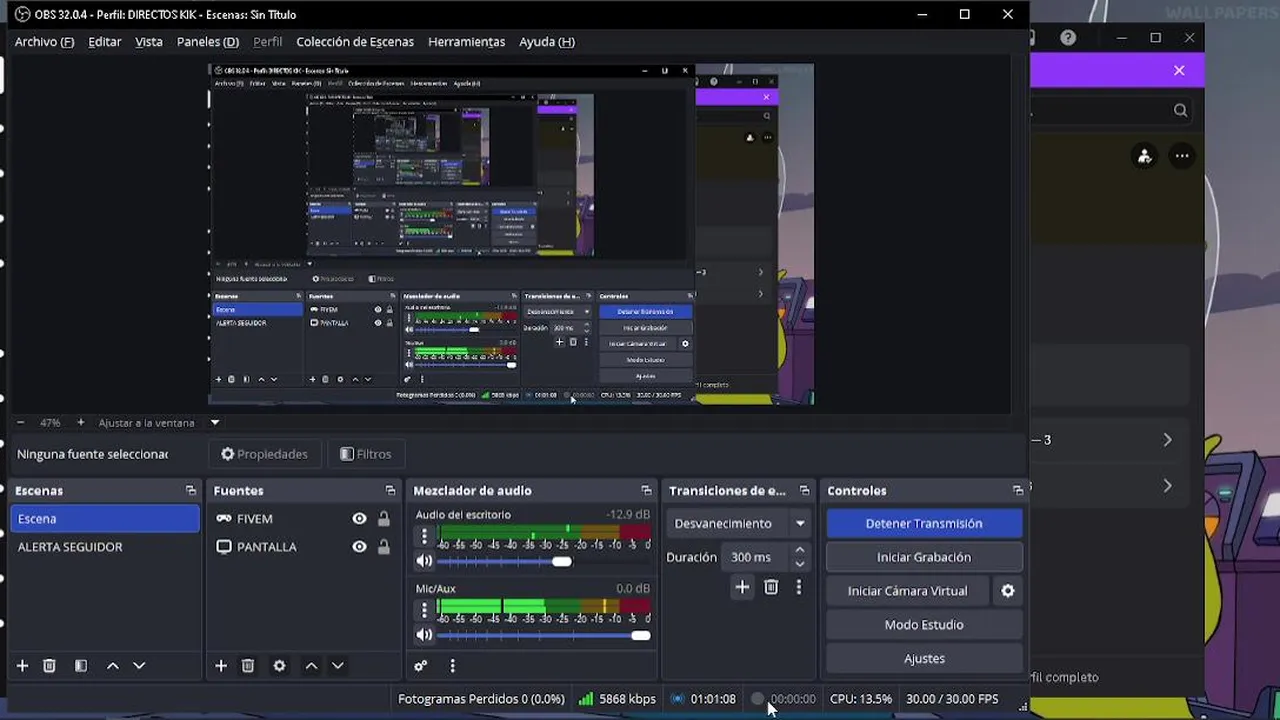Open audio mixer three-dot menu at bottom
1280x720 pixels.
452,666
